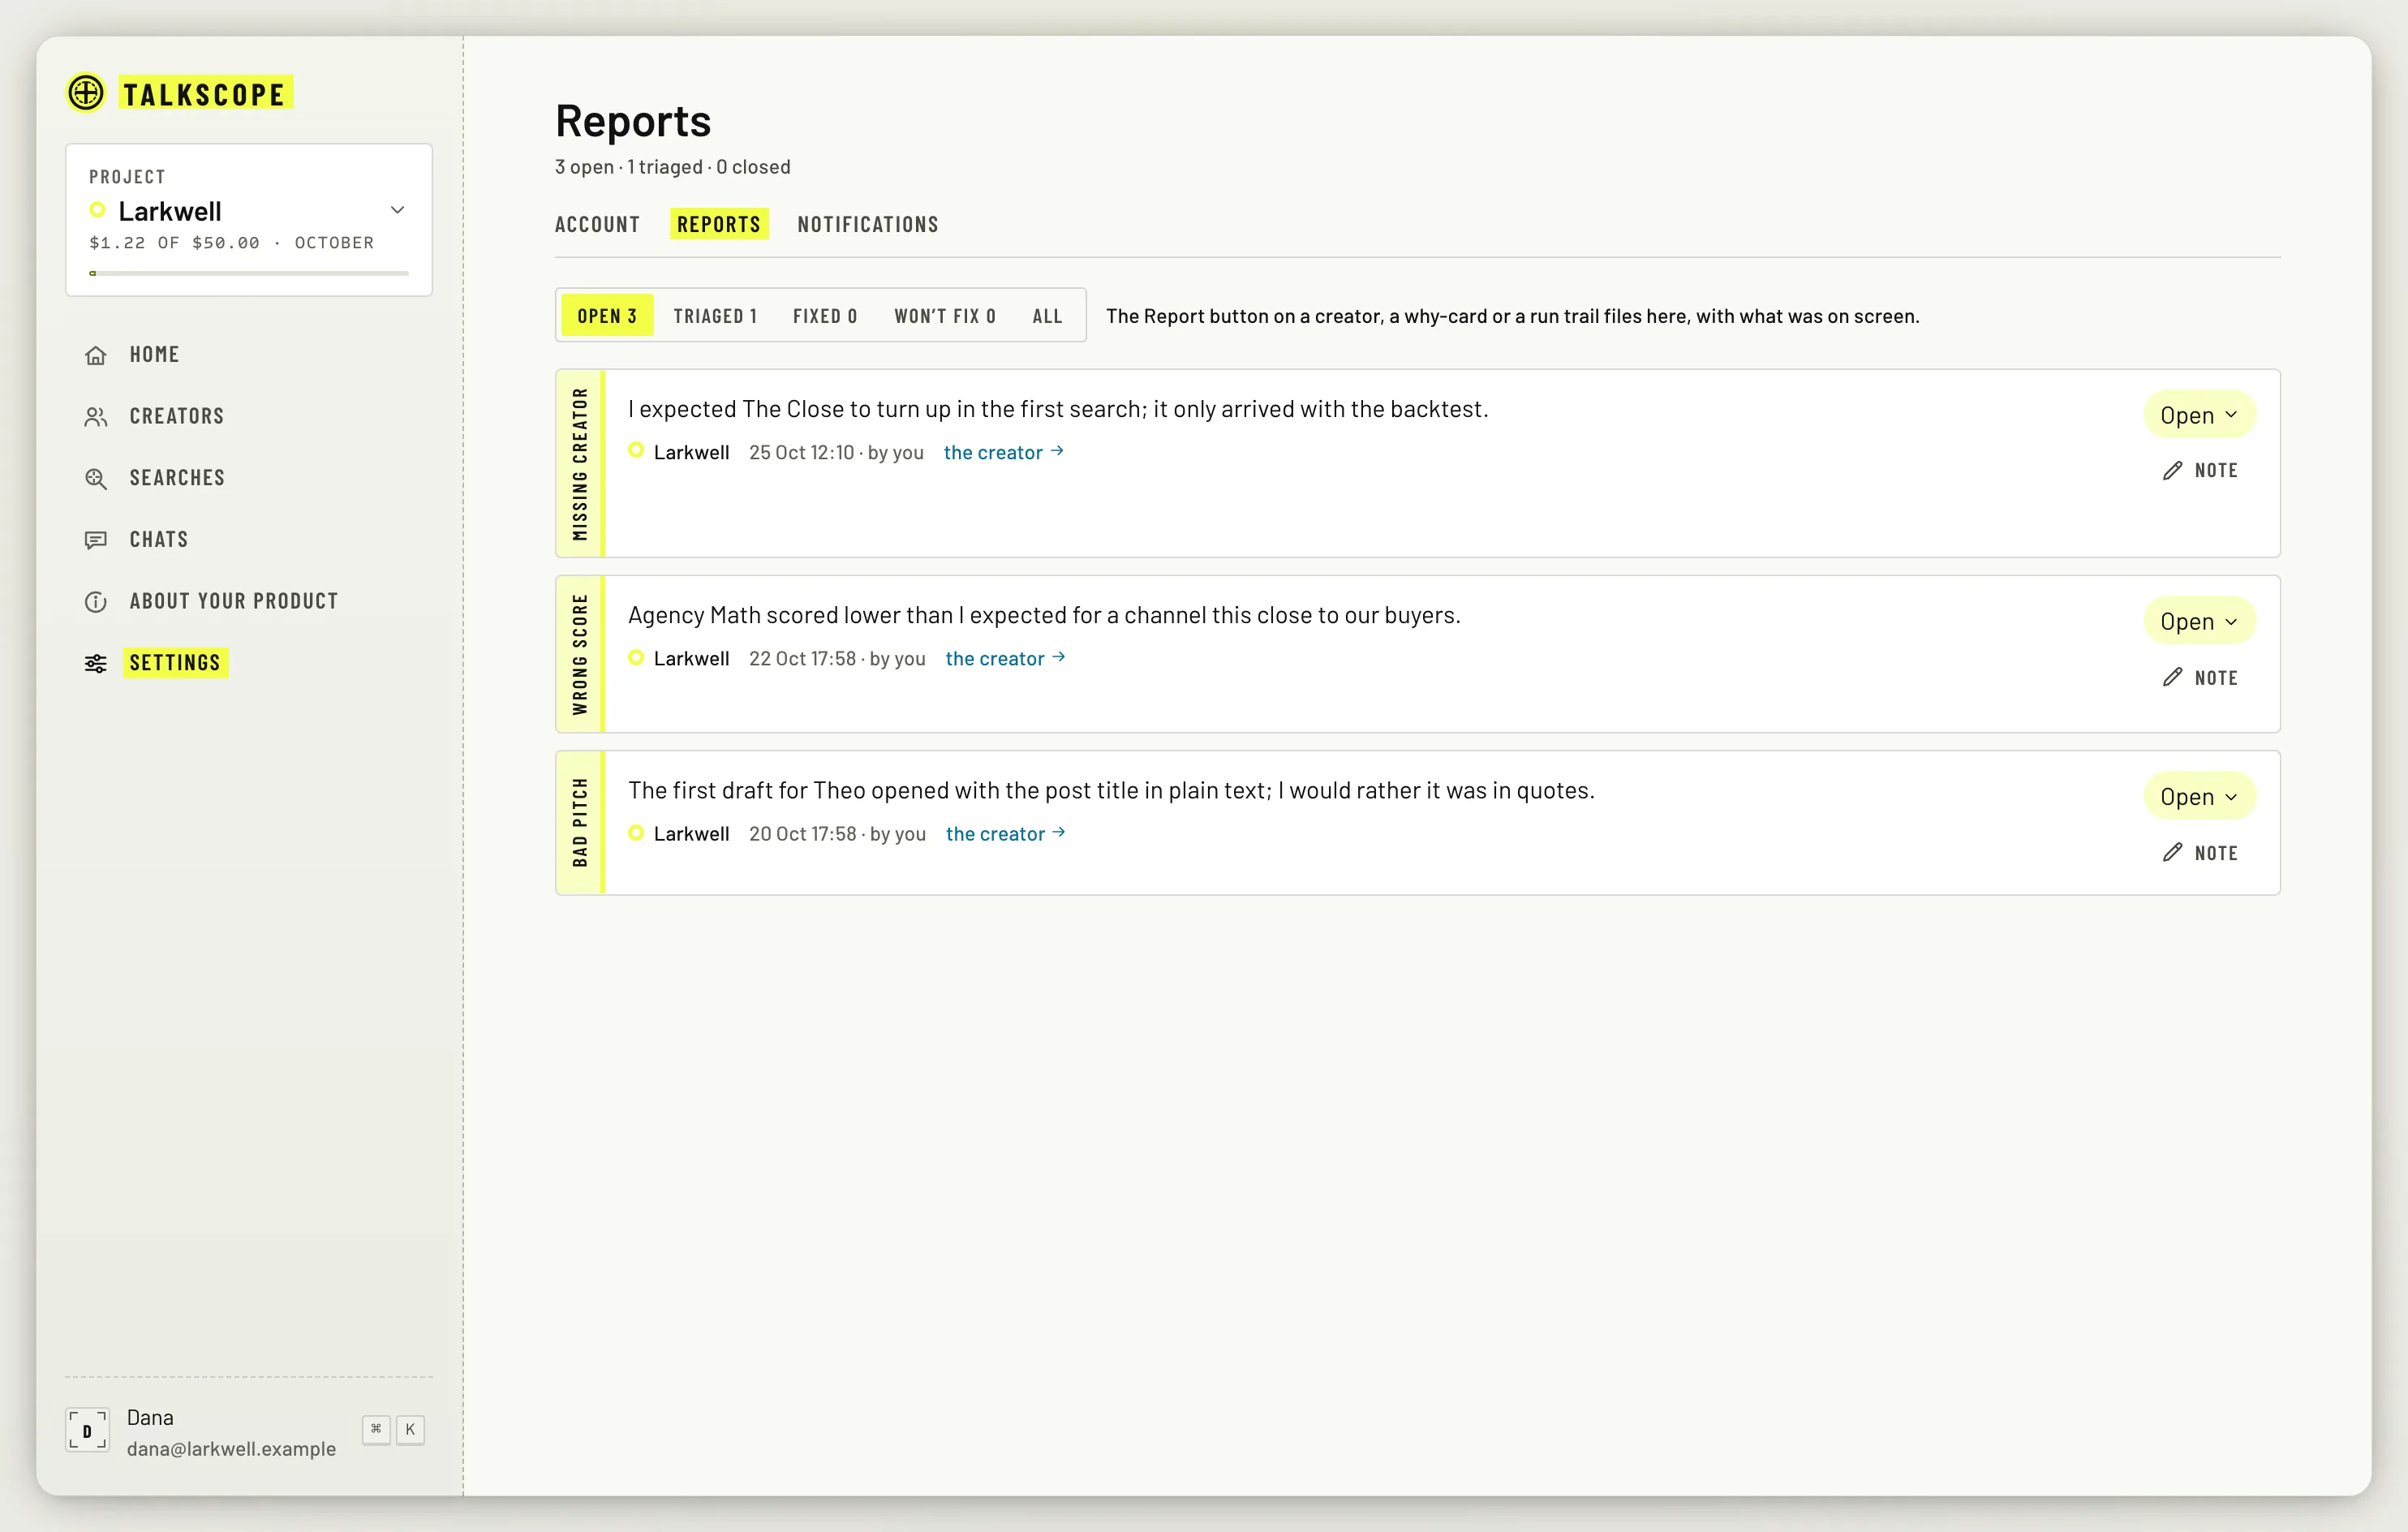This screenshot has width=2408, height=1532.
Task: Click report text about Agency Math score
Action: tap(1044, 614)
